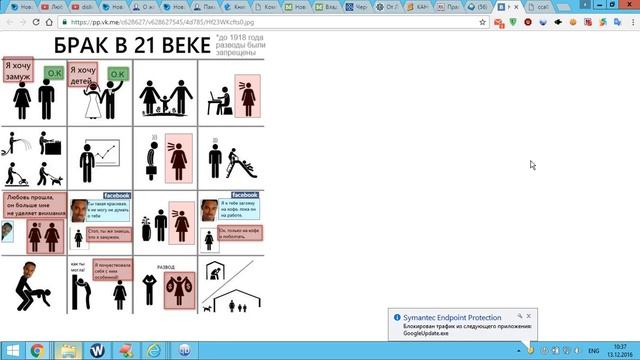Switch to YouTube tab 'disl'
Viewport: 640px width, 360px height.
point(83,7)
